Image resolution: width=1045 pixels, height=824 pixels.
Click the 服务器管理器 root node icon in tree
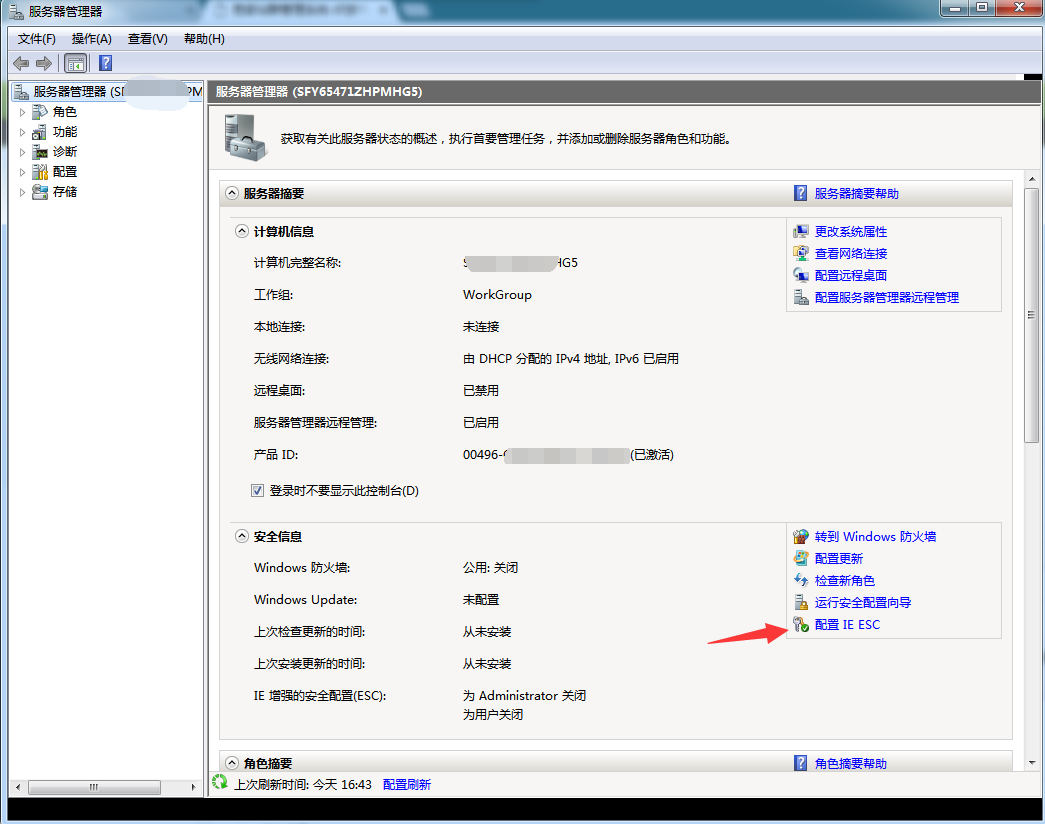tap(21, 91)
